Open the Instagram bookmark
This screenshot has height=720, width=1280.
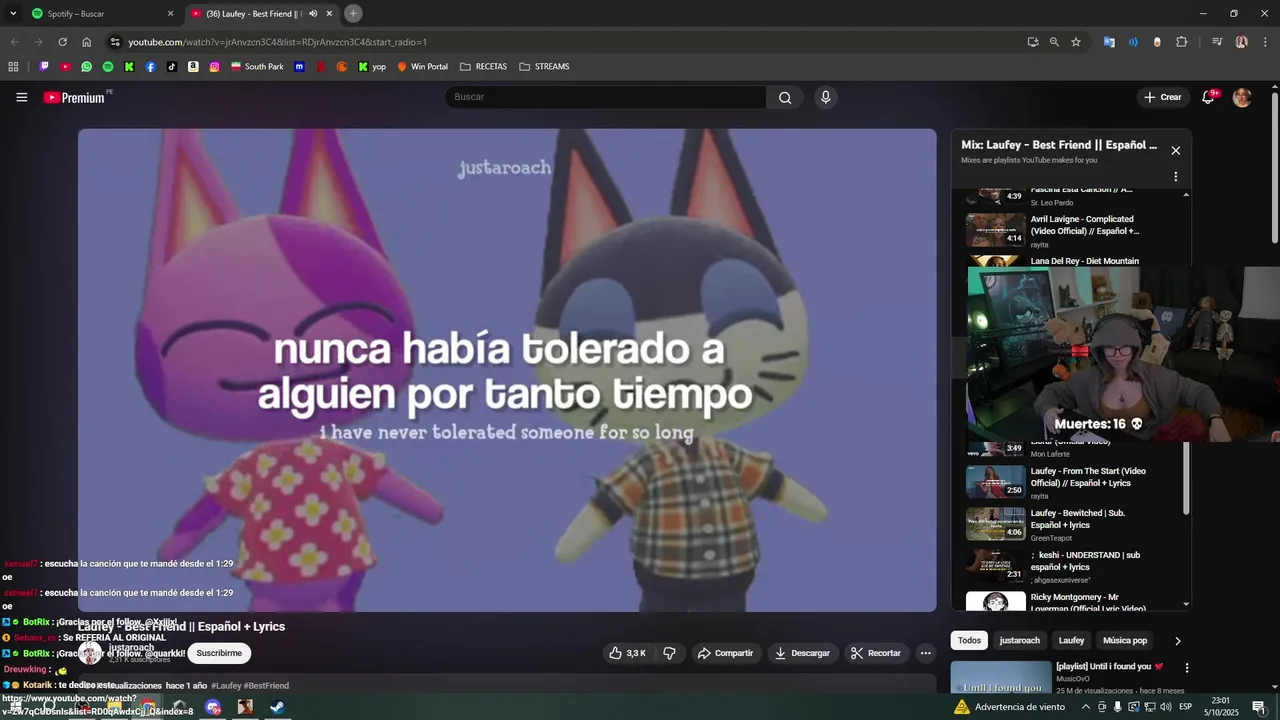(214, 67)
